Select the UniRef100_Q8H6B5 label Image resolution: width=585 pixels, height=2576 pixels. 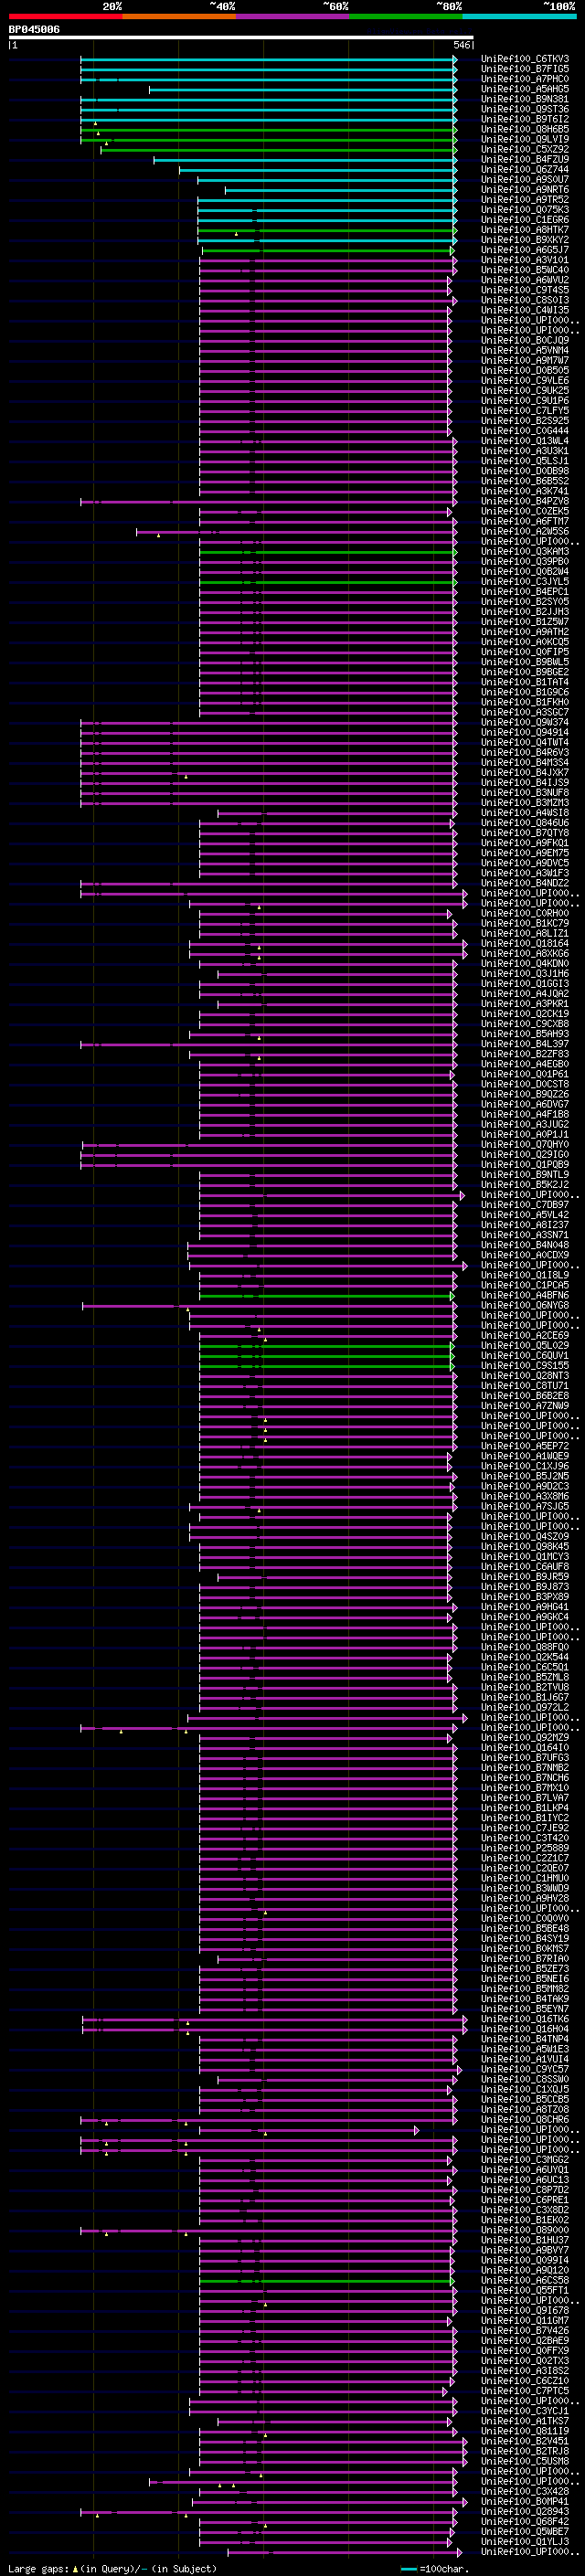click(525, 129)
